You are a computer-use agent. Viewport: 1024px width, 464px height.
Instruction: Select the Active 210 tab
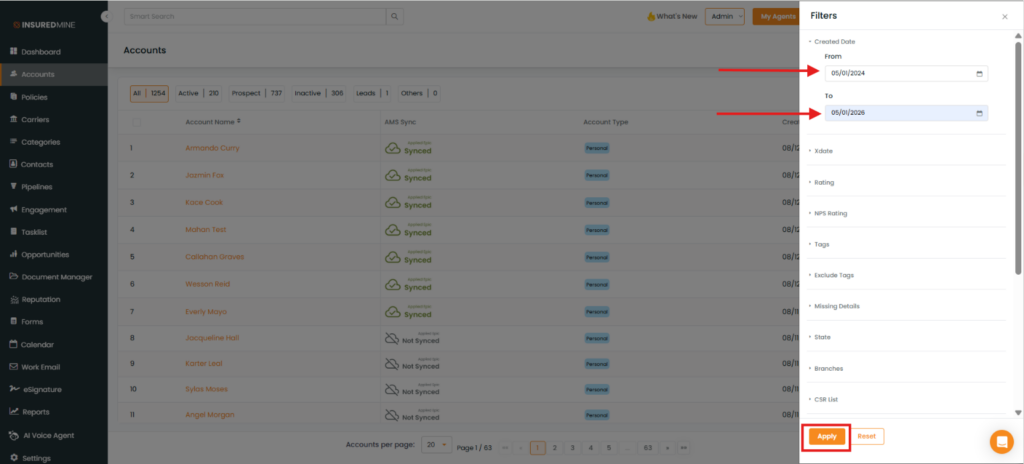(x=199, y=93)
